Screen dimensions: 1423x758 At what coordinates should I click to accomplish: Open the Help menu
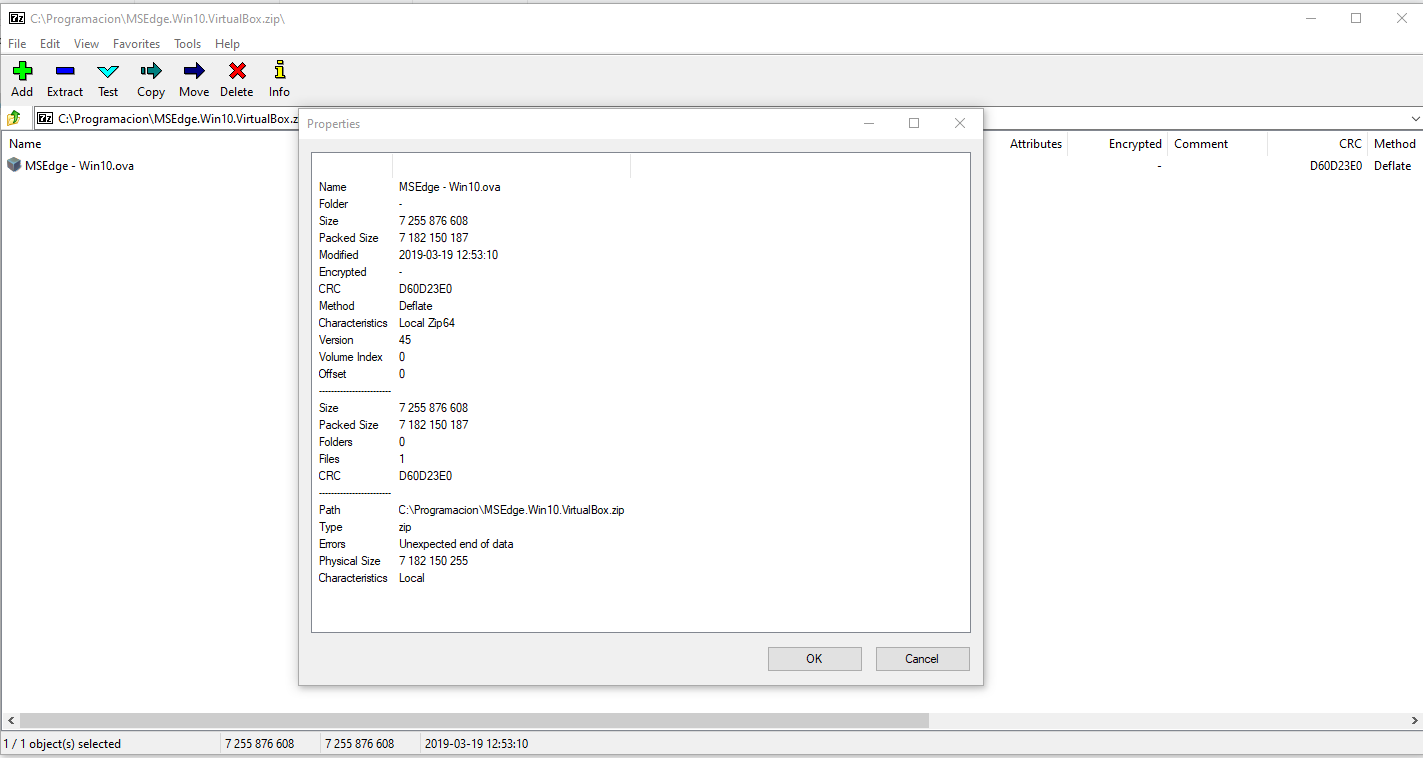pyautogui.click(x=228, y=44)
